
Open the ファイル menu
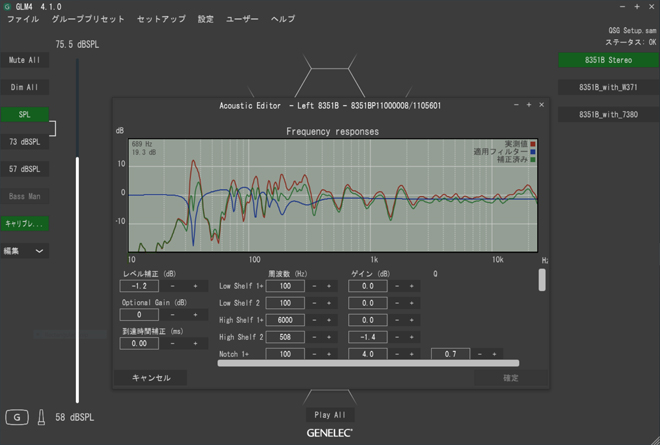(x=23, y=19)
